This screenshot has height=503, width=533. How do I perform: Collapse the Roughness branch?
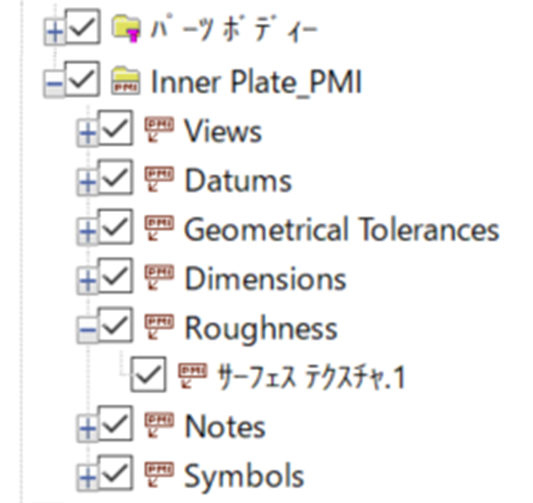[88, 329]
